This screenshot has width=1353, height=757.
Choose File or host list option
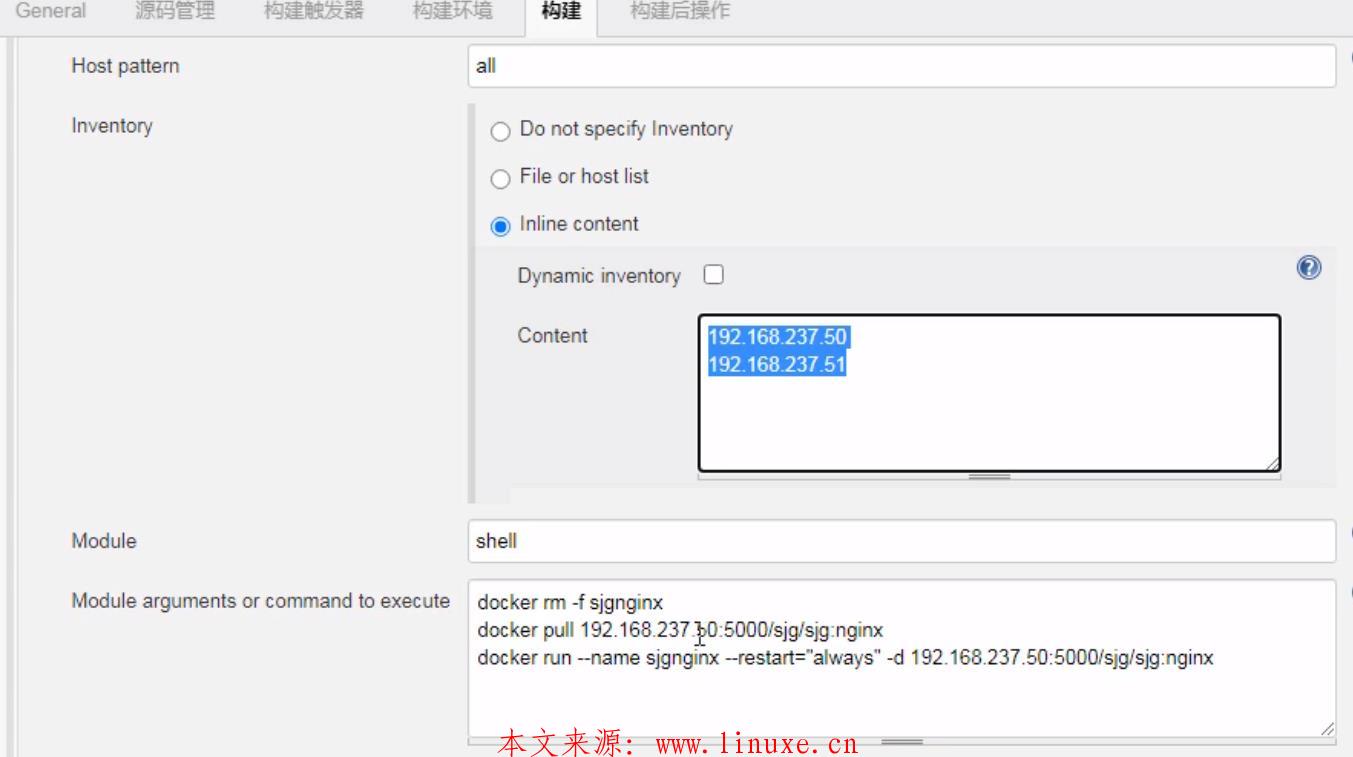pyautogui.click(x=500, y=179)
